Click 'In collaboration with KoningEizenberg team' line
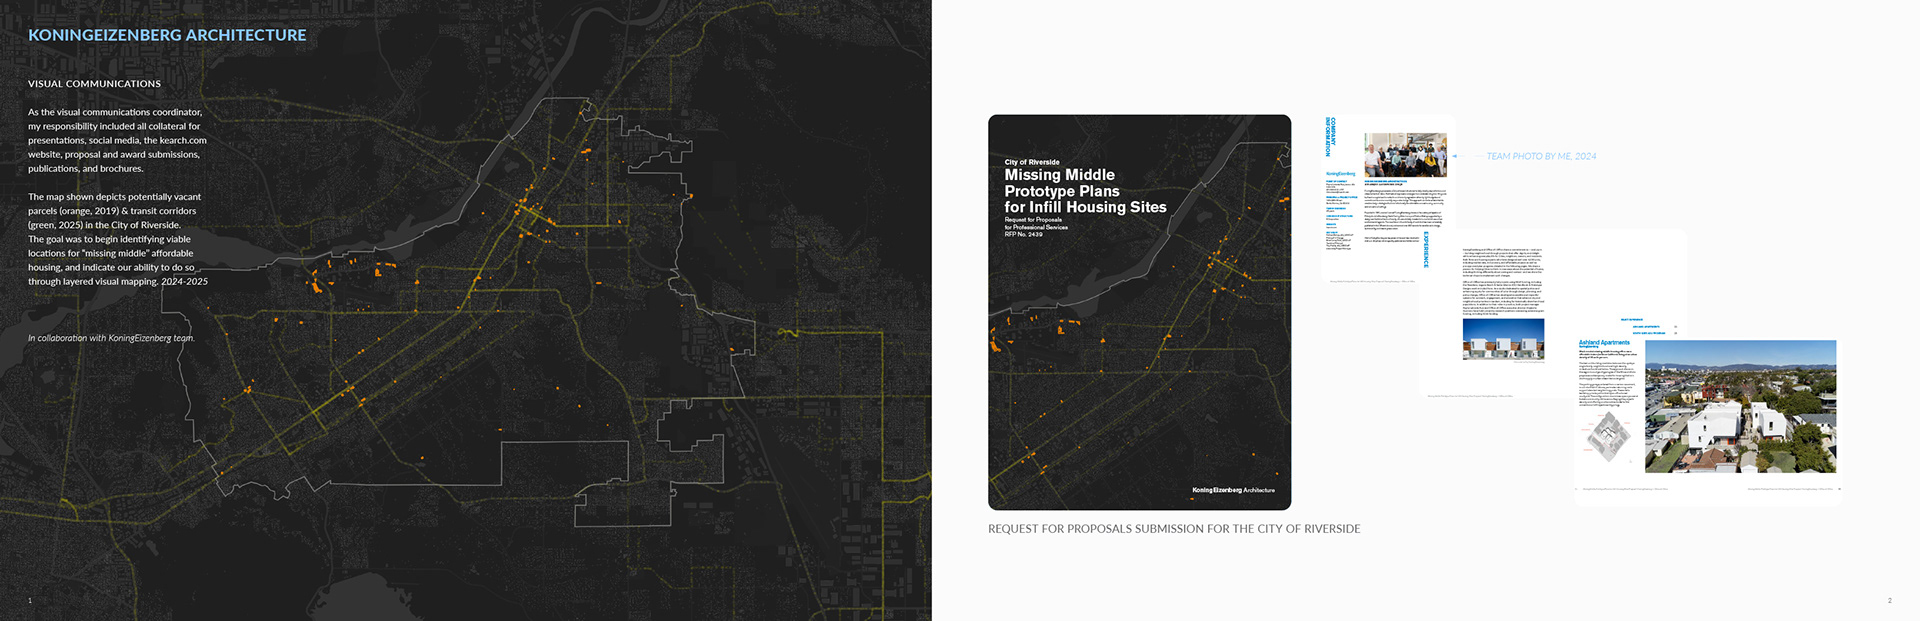The image size is (1920, 621). pos(111,338)
